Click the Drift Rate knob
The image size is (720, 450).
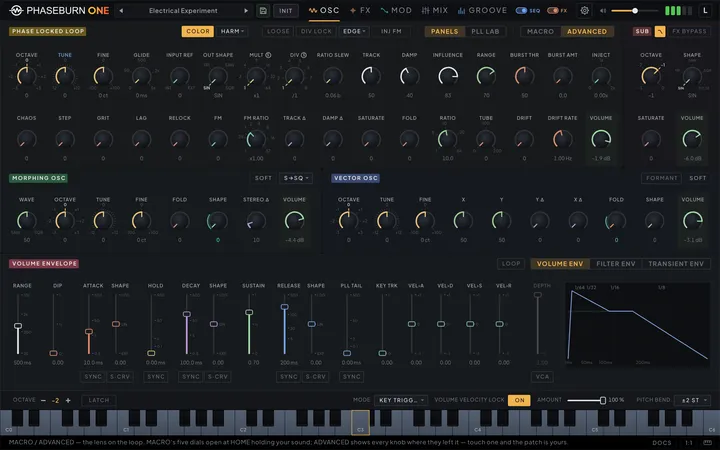click(562, 139)
